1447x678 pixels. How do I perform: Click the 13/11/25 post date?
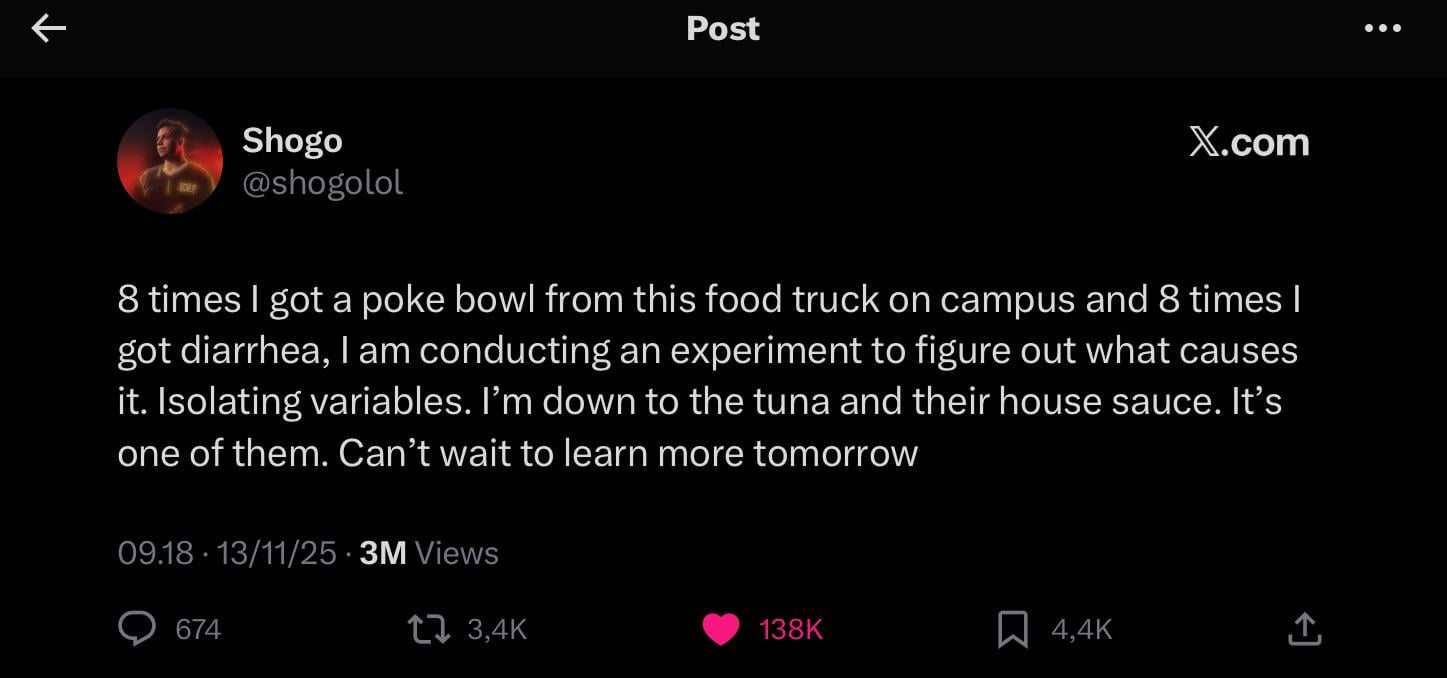pyautogui.click(x=276, y=553)
